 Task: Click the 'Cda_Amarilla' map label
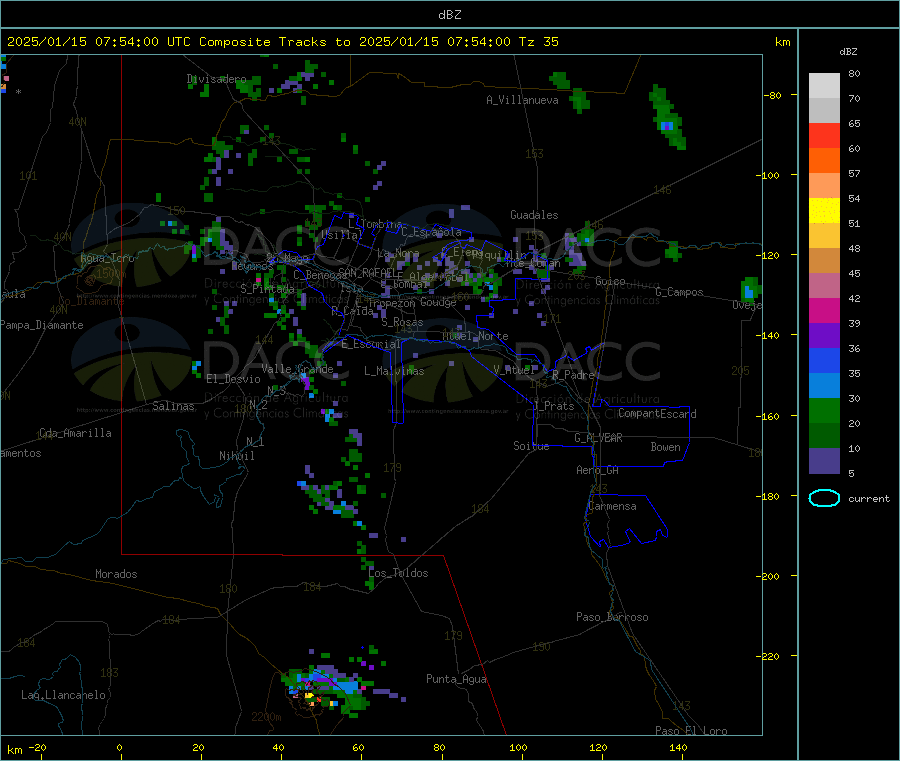75,433
